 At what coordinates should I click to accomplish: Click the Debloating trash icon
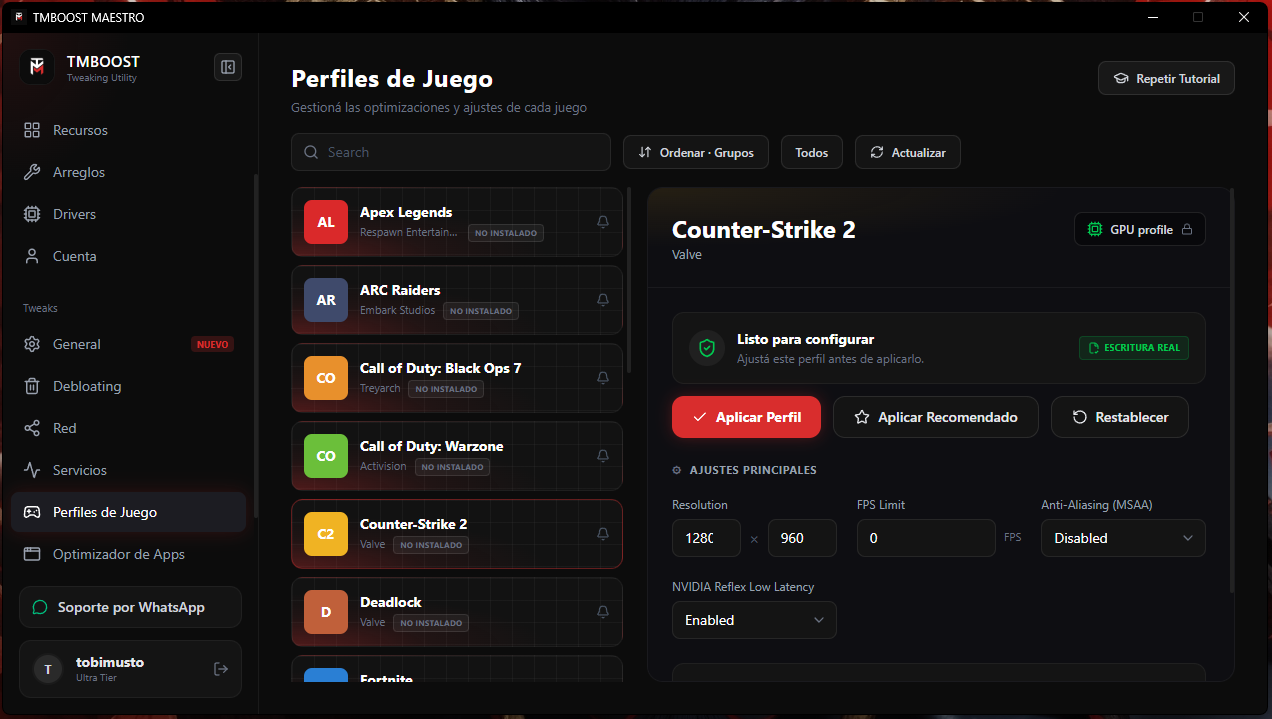point(32,386)
